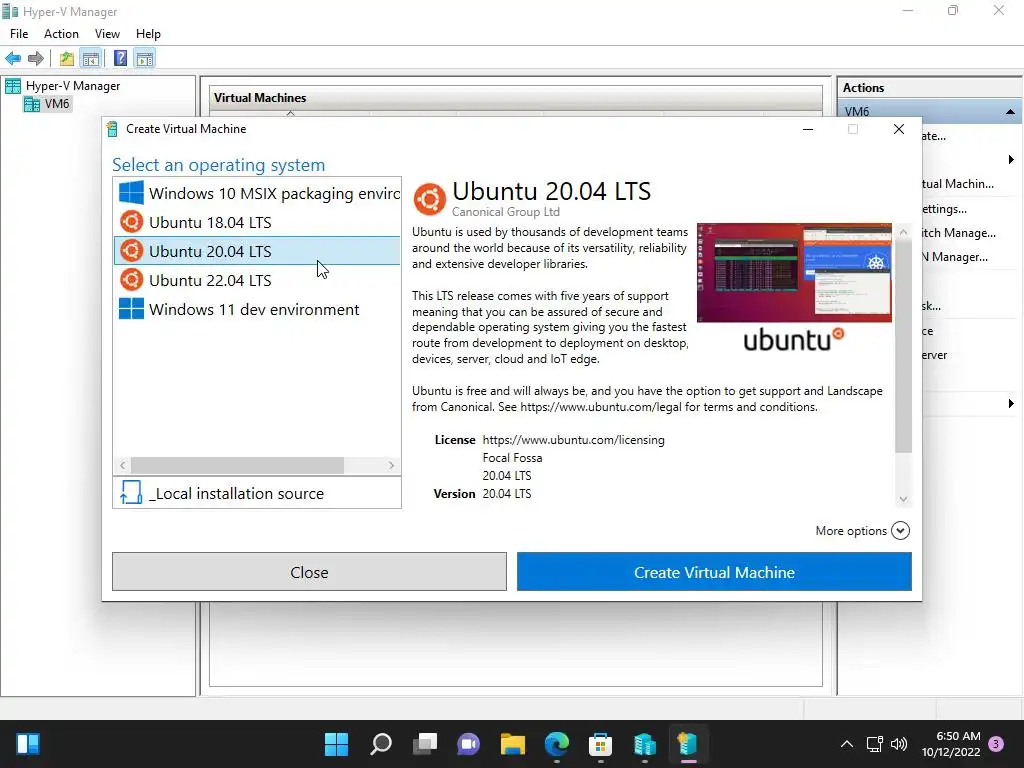Open the clock showing 6:50 AM

[951, 744]
